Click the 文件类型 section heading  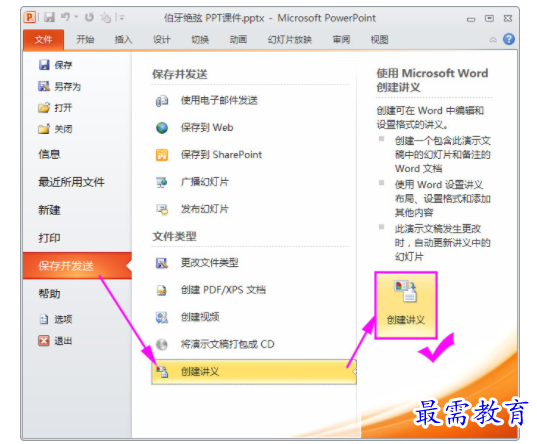click(174, 236)
